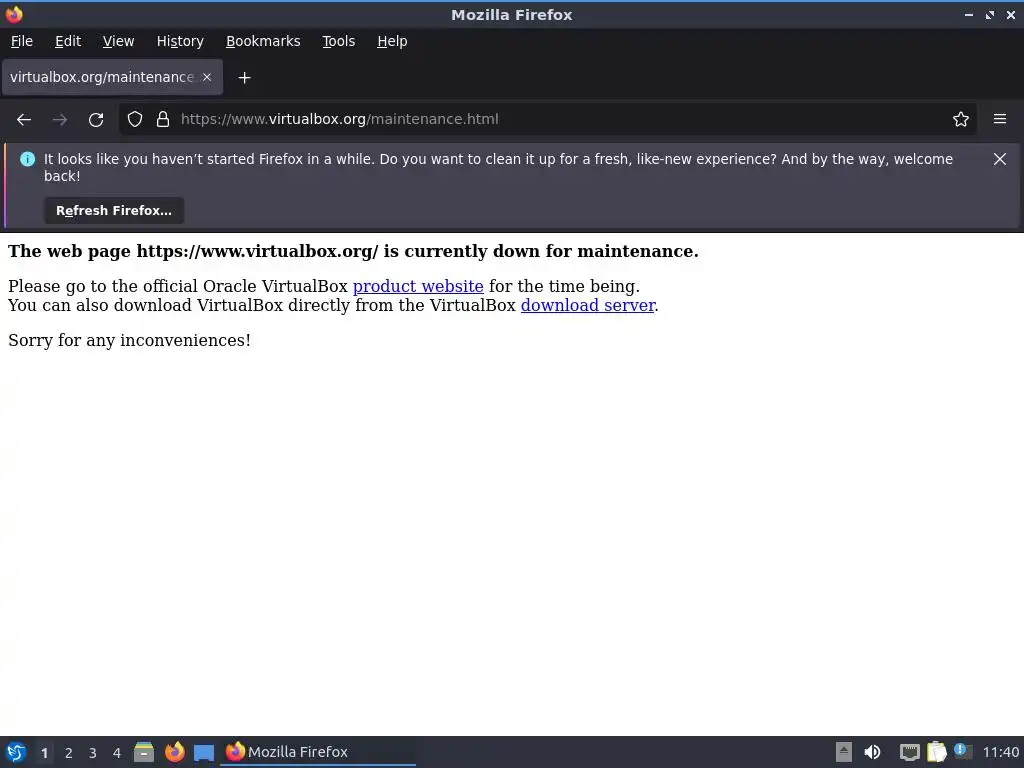The height and width of the screenshot is (768, 1024).
Task: Open the History menu
Action: (x=180, y=41)
